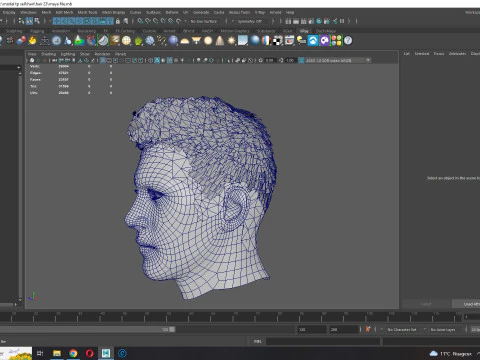Image resolution: width=480 pixels, height=360 pixels.
Task: Toggle wireframe on shaded in panel toolbar
Action: pyautogui.click(x=169, y=60)
